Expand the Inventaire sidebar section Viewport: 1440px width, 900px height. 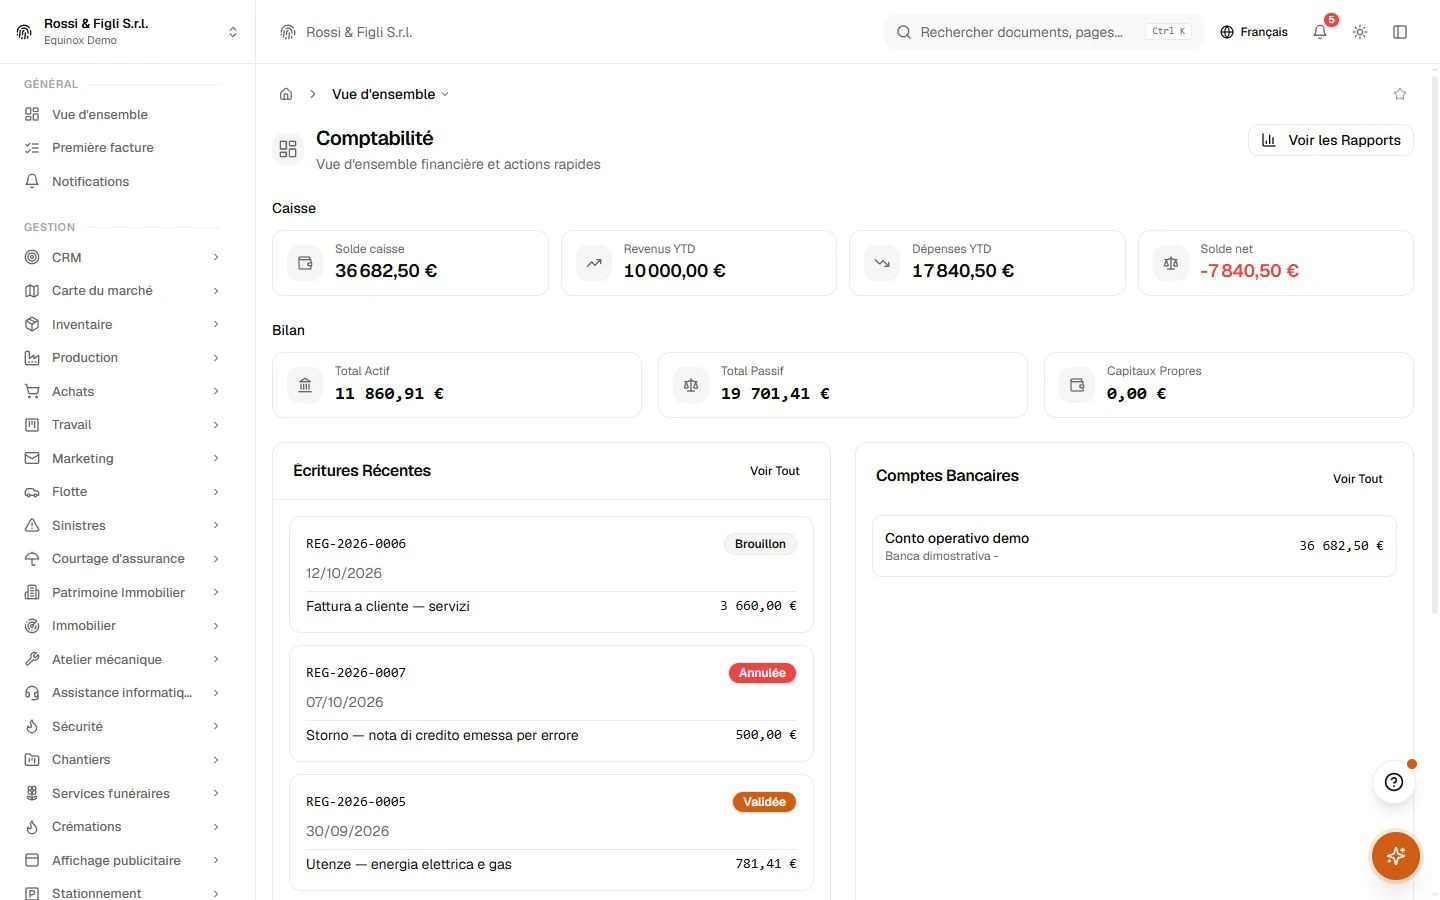point(122,324)
